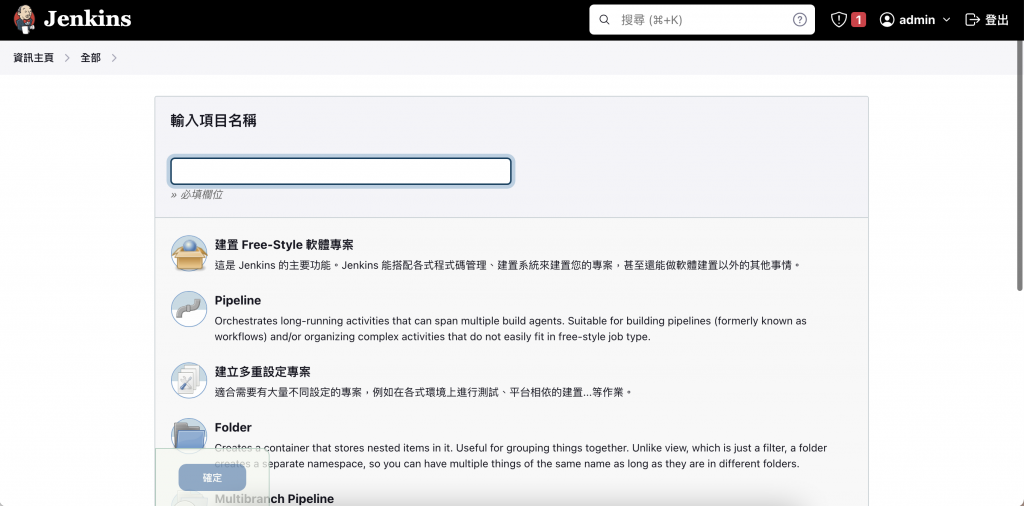Choose 建置 Free-Style 軟體專案 option

coord(284,245)
